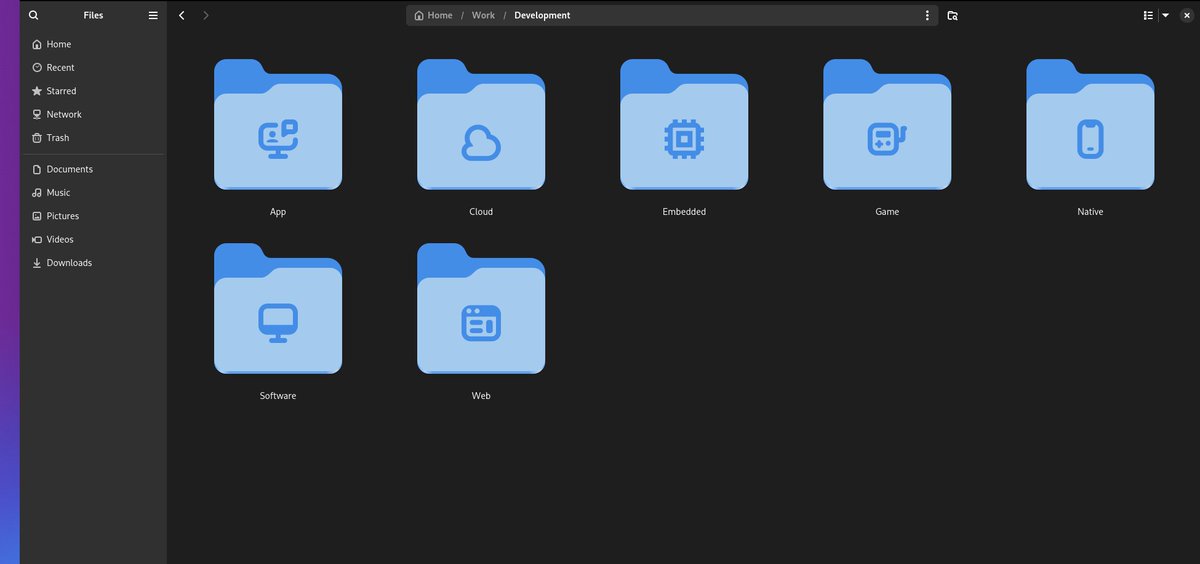
Task: Click Development in the path bar
Action: coord(542,15)
